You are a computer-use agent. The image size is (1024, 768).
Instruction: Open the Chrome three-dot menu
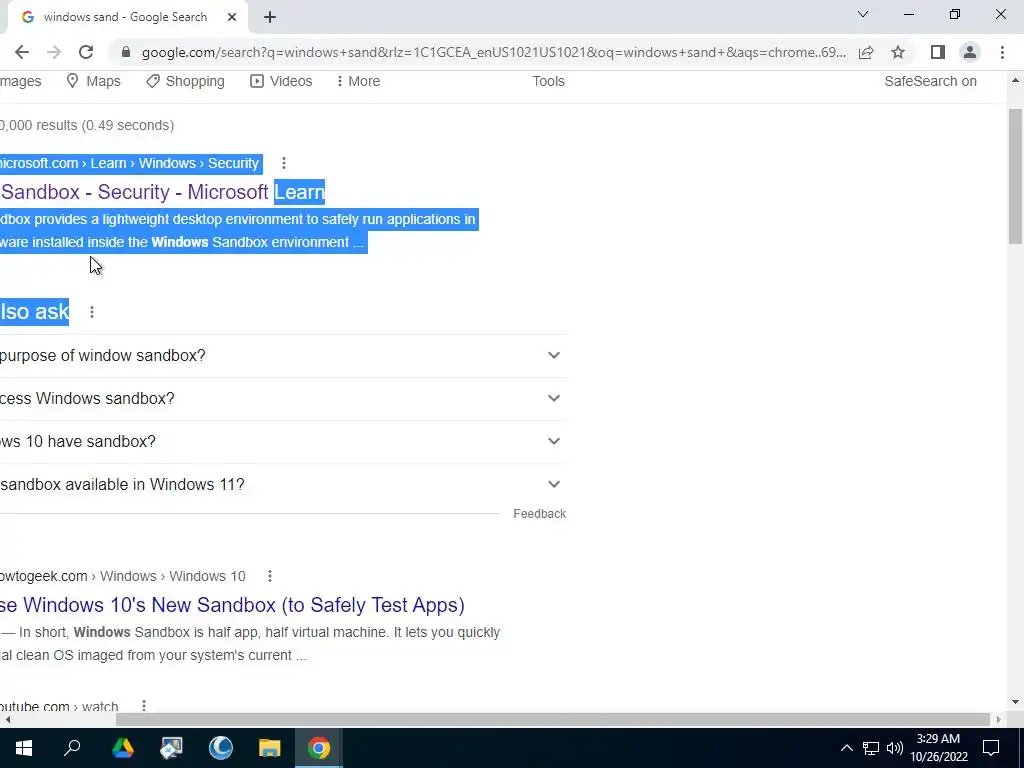1002,52
